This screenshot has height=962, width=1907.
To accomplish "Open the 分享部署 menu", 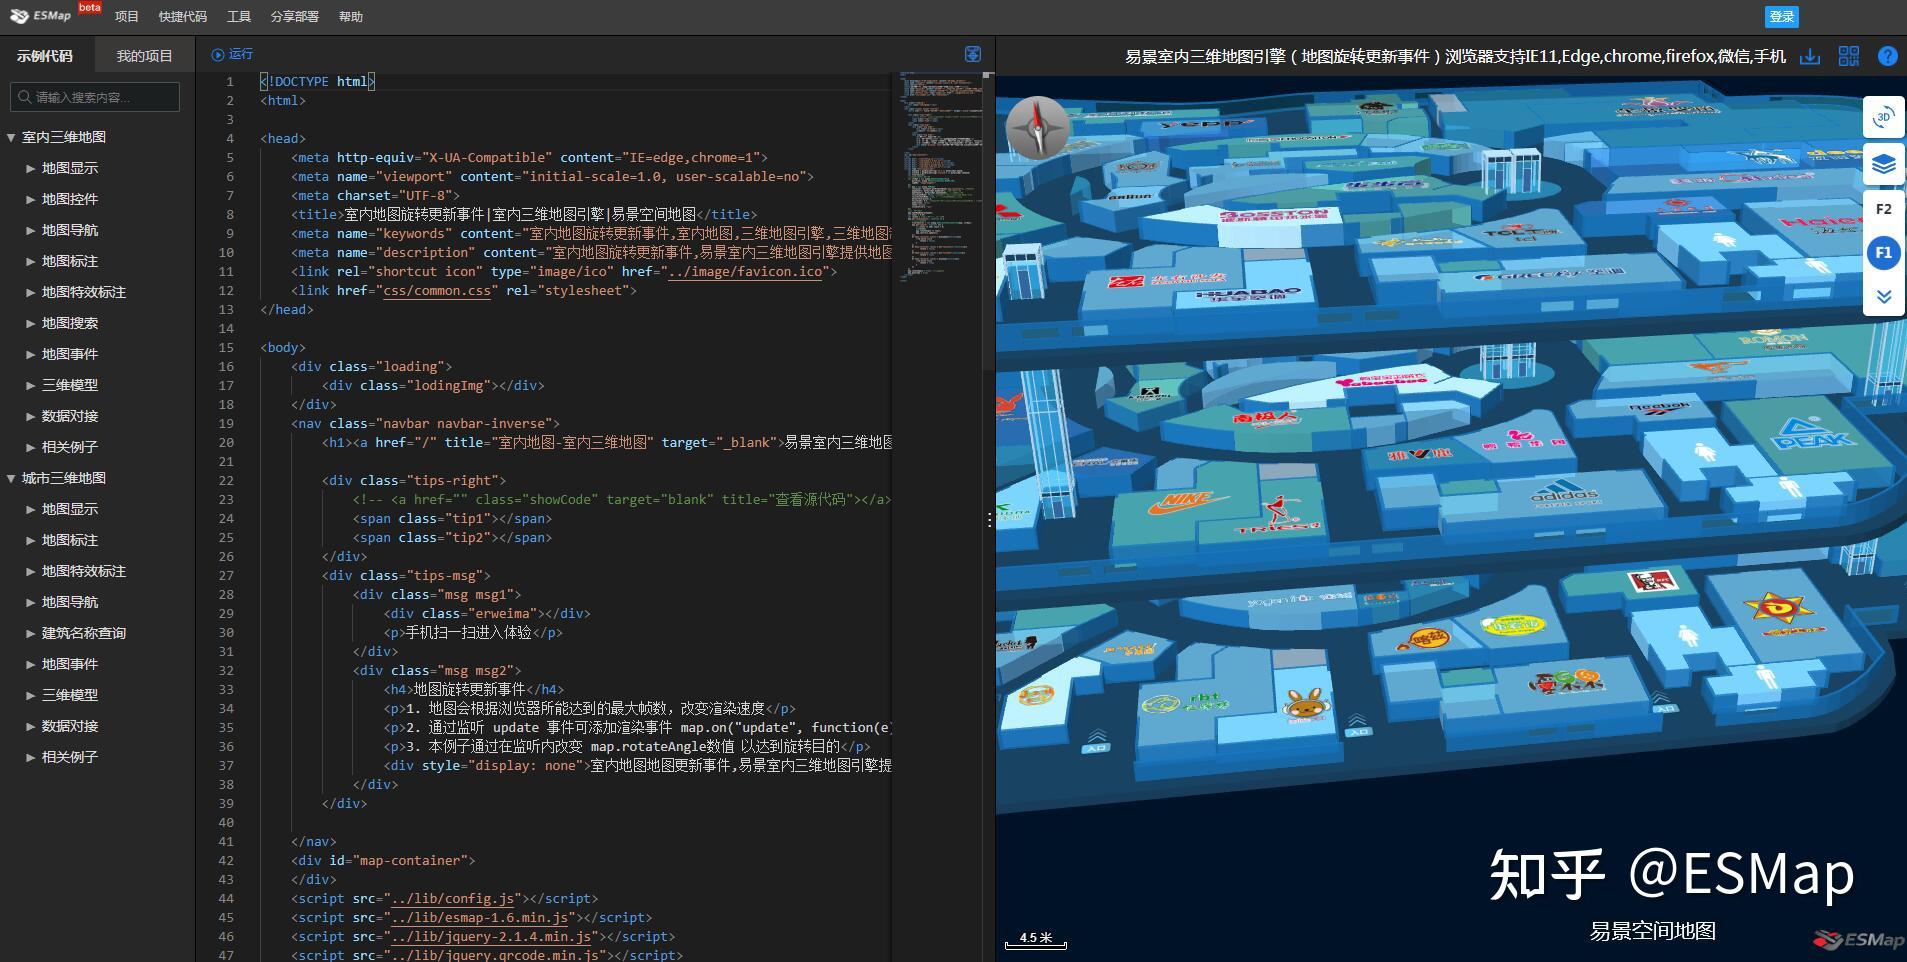I will coord(295,17).
